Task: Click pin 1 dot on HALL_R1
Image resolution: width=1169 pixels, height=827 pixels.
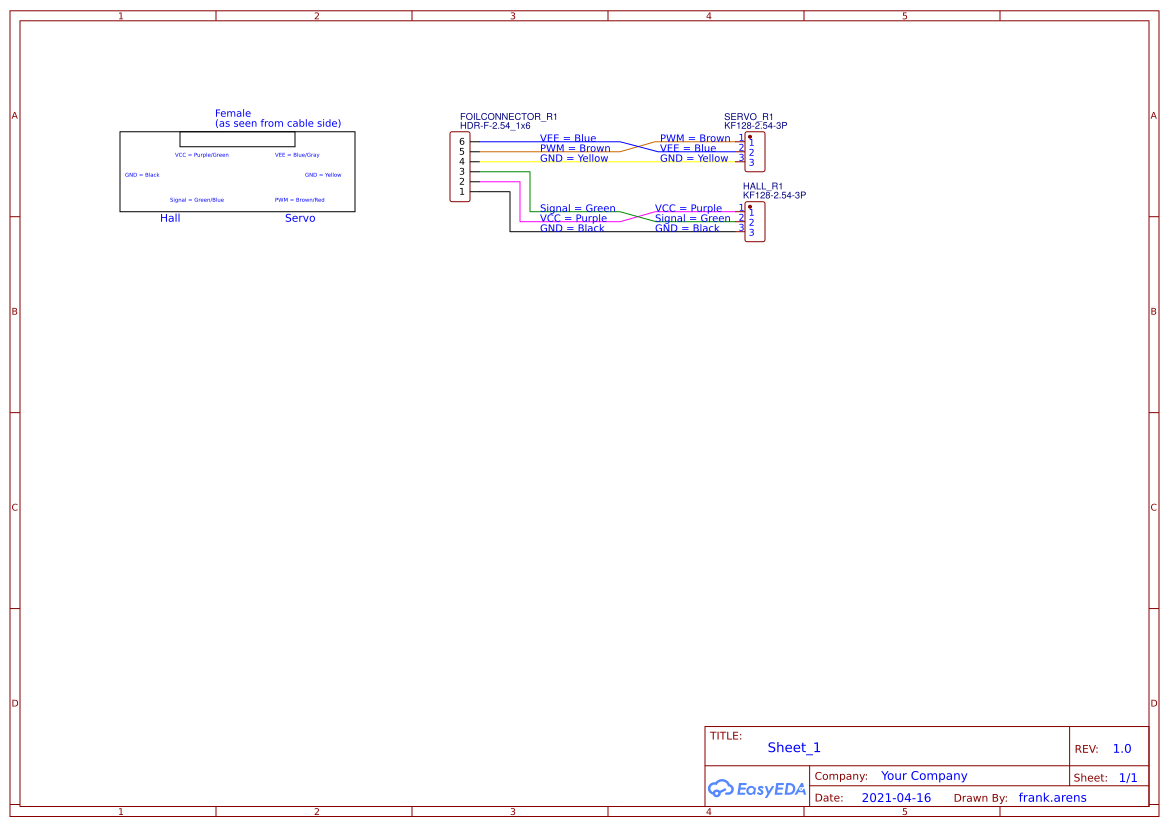Action: [x=752, y=209]
